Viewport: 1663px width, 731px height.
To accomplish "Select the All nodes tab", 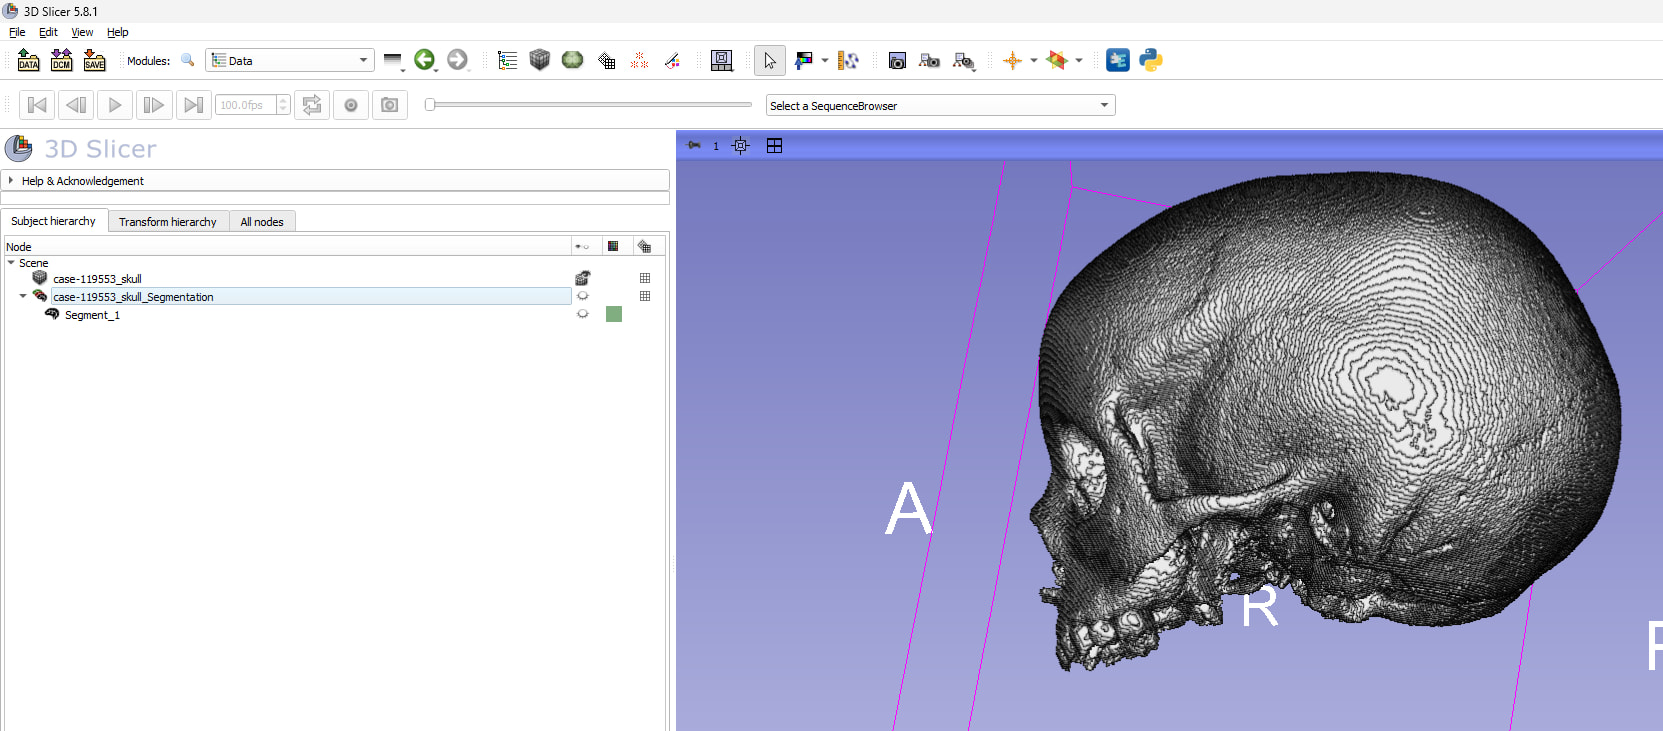I will [x=261, y=222].
